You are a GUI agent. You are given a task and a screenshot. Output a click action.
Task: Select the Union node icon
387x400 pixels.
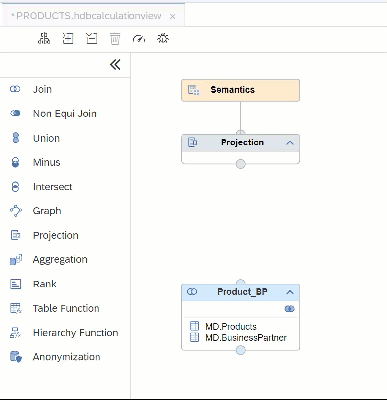pos(16,138)
